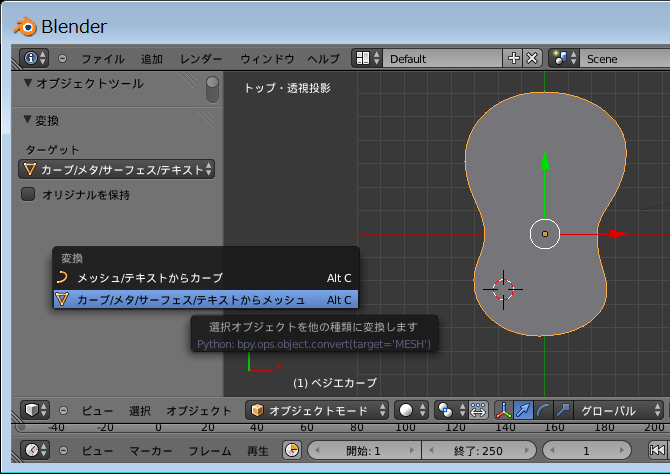Click the current frame field
The height and width of the screenshot is (474, 670).
tap(587, 450)
